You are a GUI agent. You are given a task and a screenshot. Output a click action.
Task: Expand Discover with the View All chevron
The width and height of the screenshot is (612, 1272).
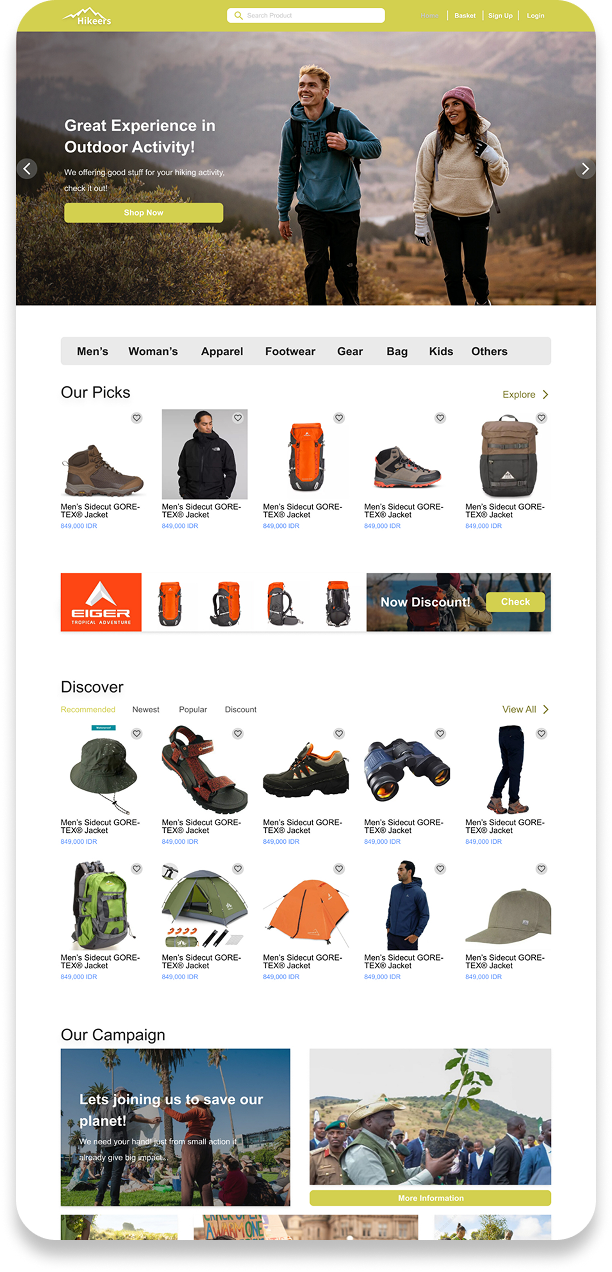[546, 710]
